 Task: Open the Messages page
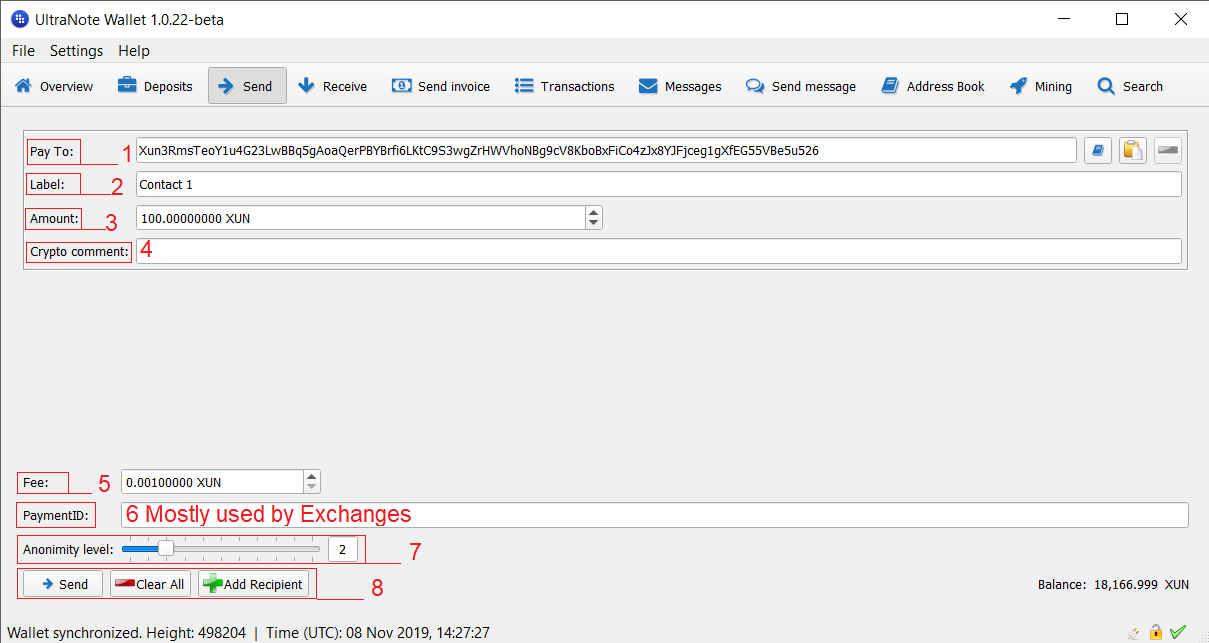point(680,86)
